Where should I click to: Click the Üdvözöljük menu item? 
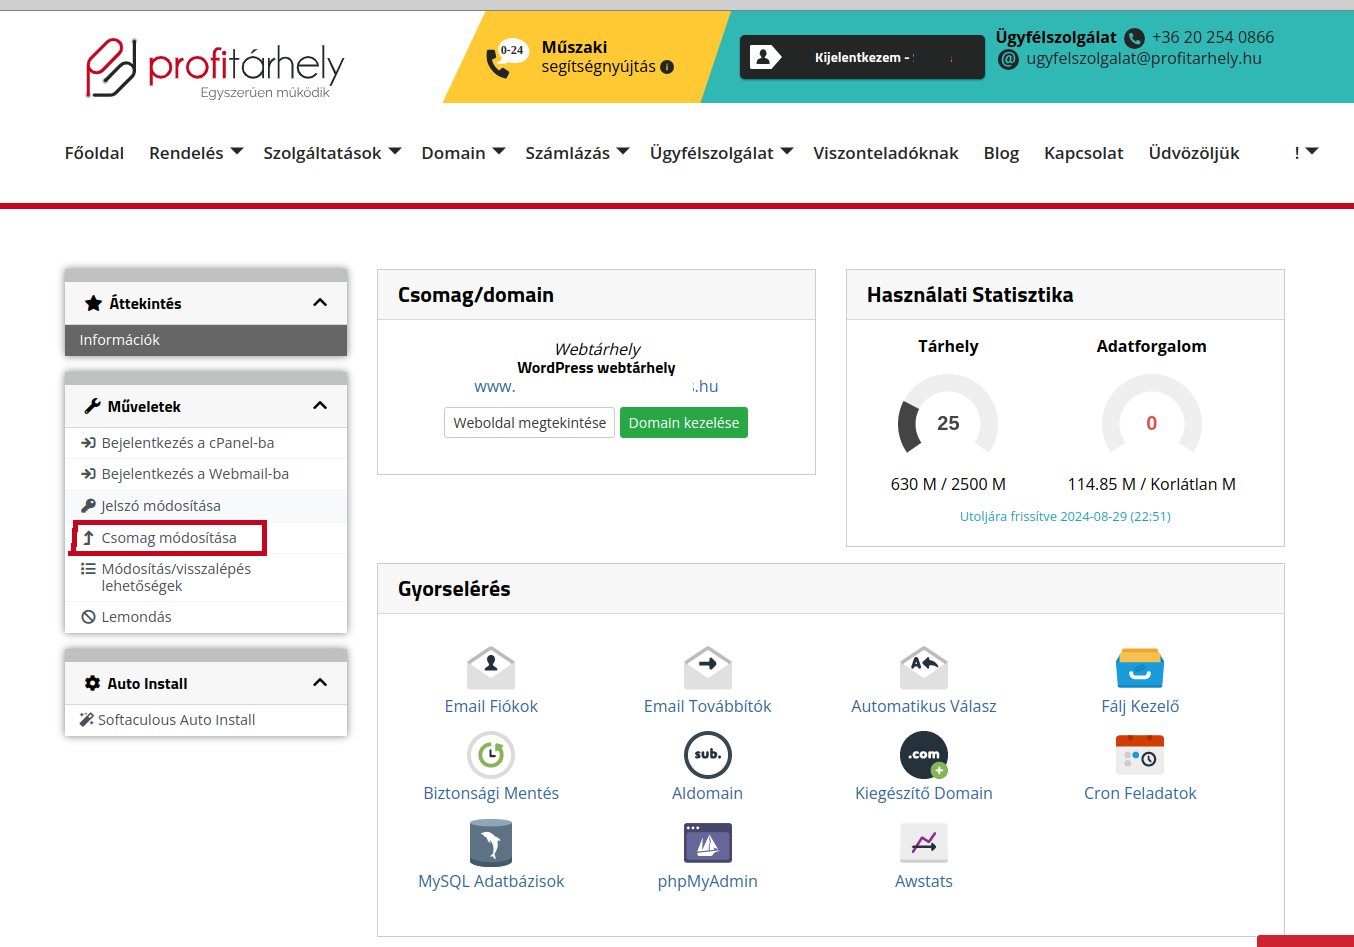pyautogui.click(x=1194, y=153)
